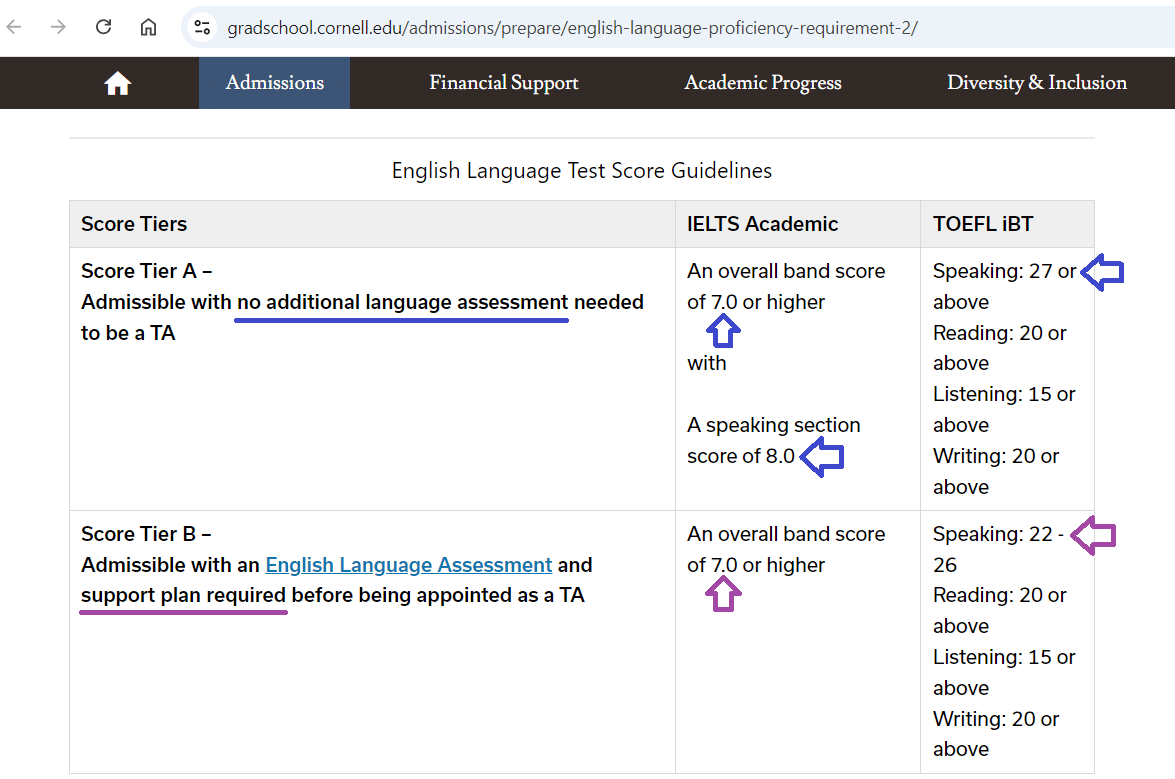Click Tier B 'Listening: 15 or above' text
1175x779 pixels.
[1004, 673]
